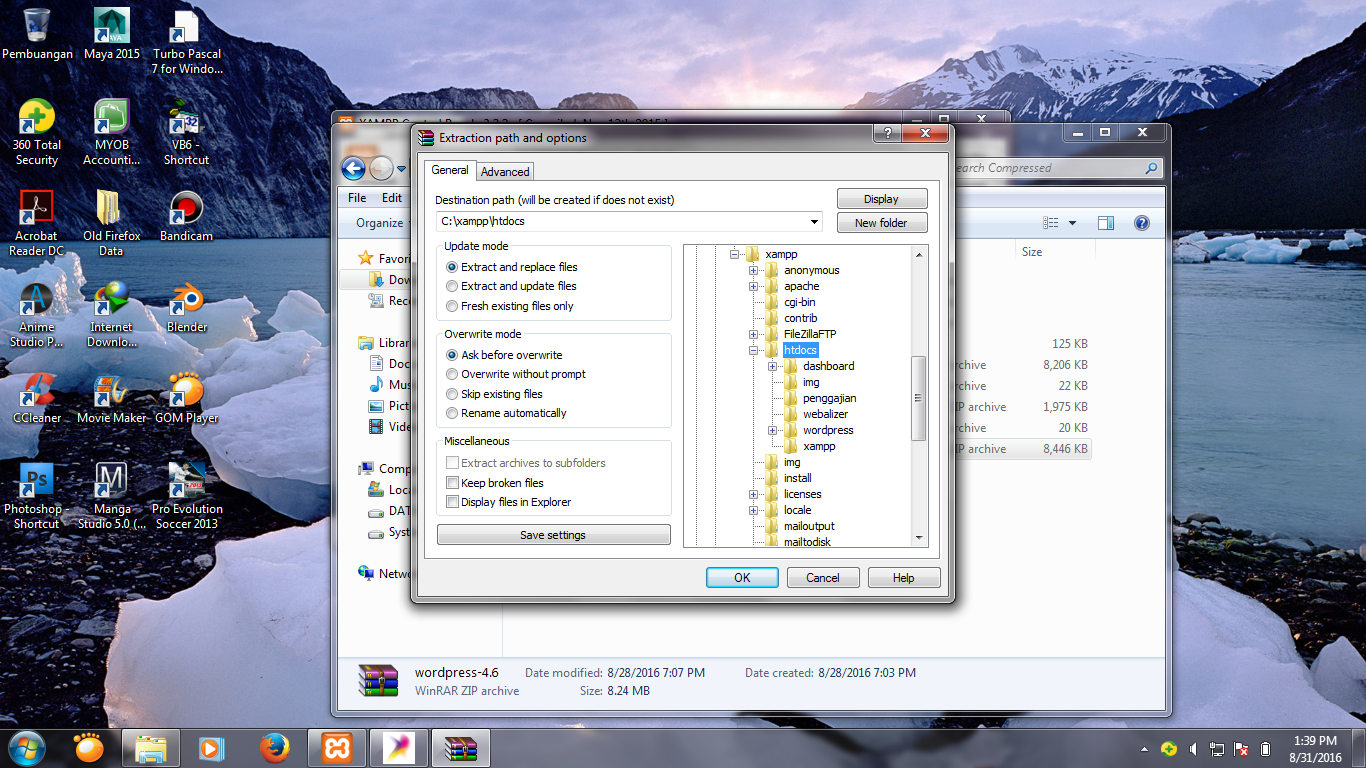Expand the dashboard subfolder
This screenshot has height=768, width=1366.
(x=773, y=366)
